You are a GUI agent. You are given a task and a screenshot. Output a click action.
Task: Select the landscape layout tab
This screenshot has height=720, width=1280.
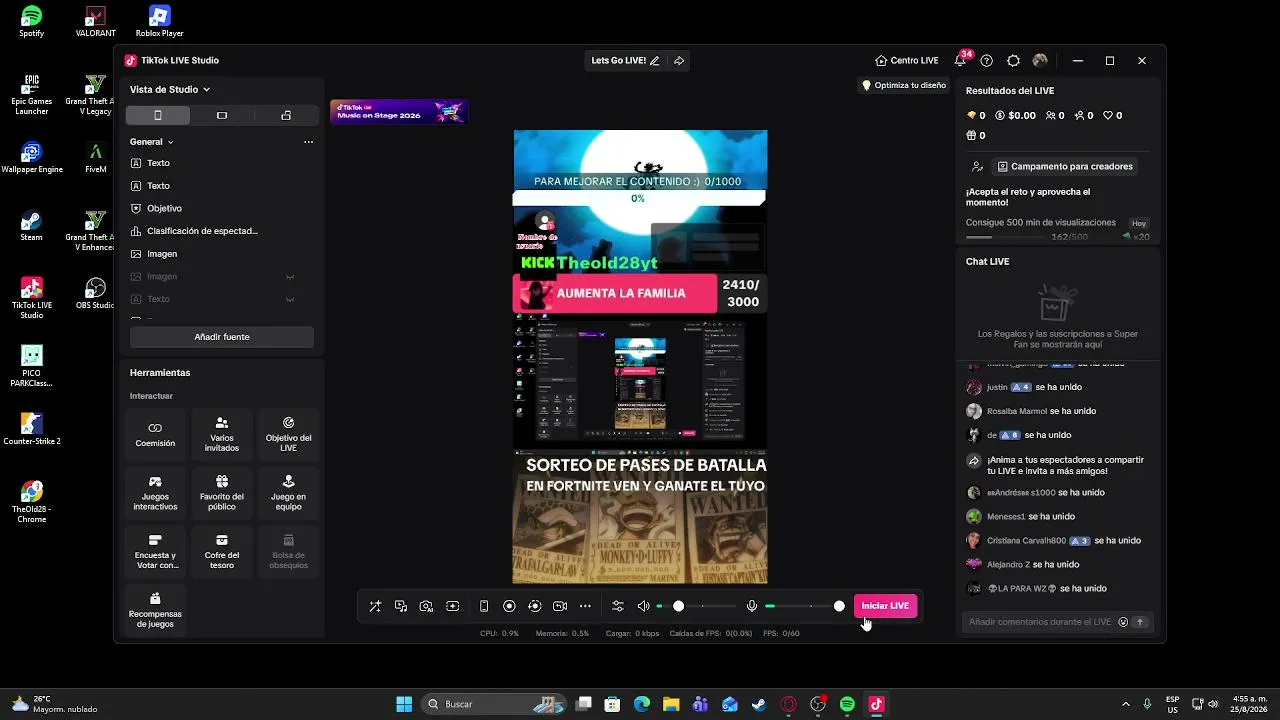[222, 115]
